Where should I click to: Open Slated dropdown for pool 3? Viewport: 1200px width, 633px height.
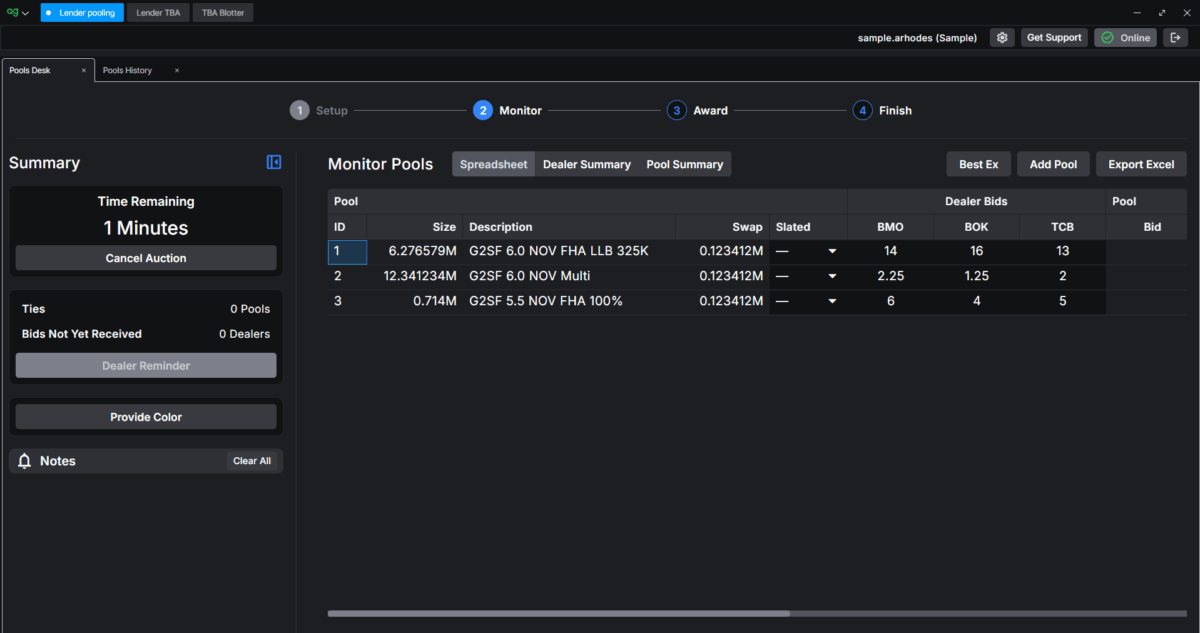click(831, 302)
